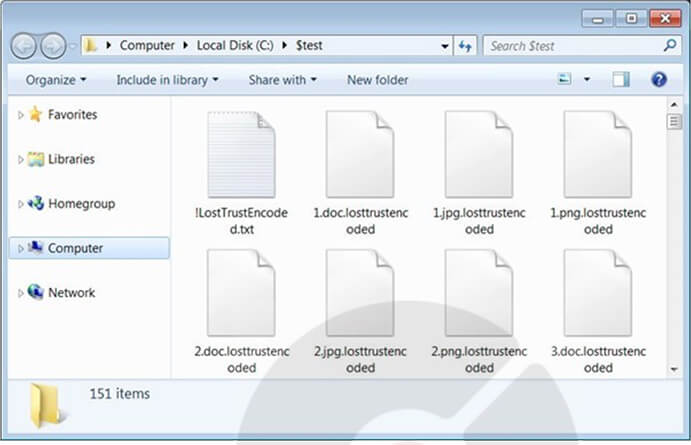Image resolution: width=691 pixels, height=445 pixels.
Task: Select the 2.doc.losttrustencoded file icon
Action: (241, 293)
